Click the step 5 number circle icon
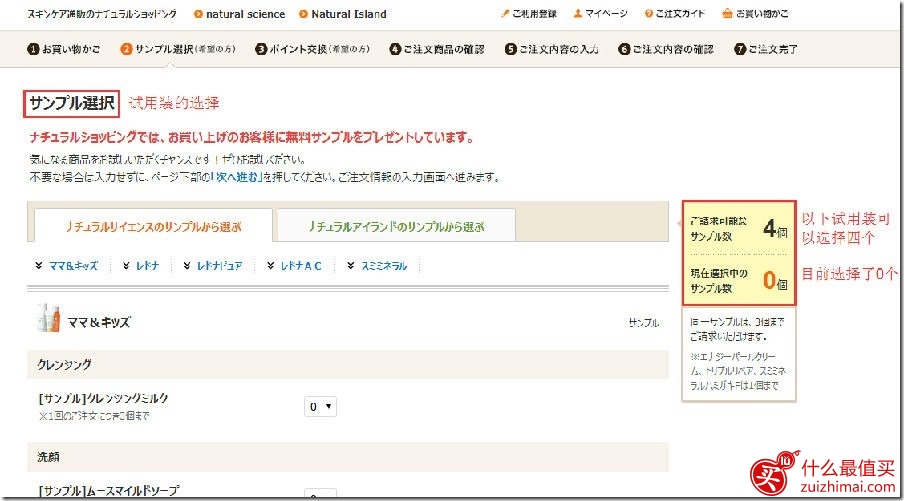Viewport: 904px width, 501px height. click(510, 50)
